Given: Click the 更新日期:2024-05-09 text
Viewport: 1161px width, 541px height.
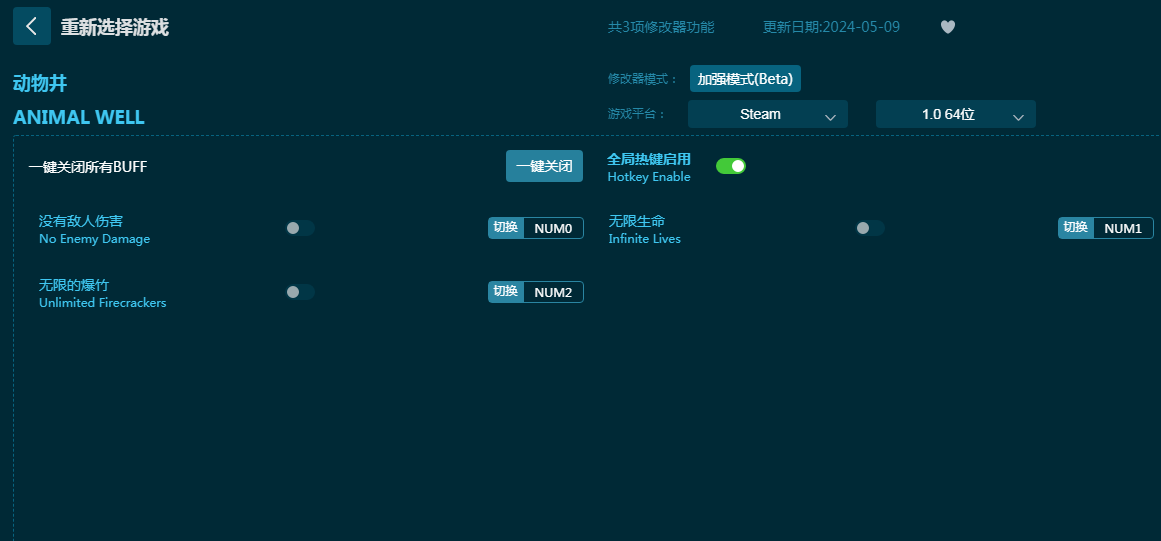Looking at the screenshot, I should click(x=832, y=27).
